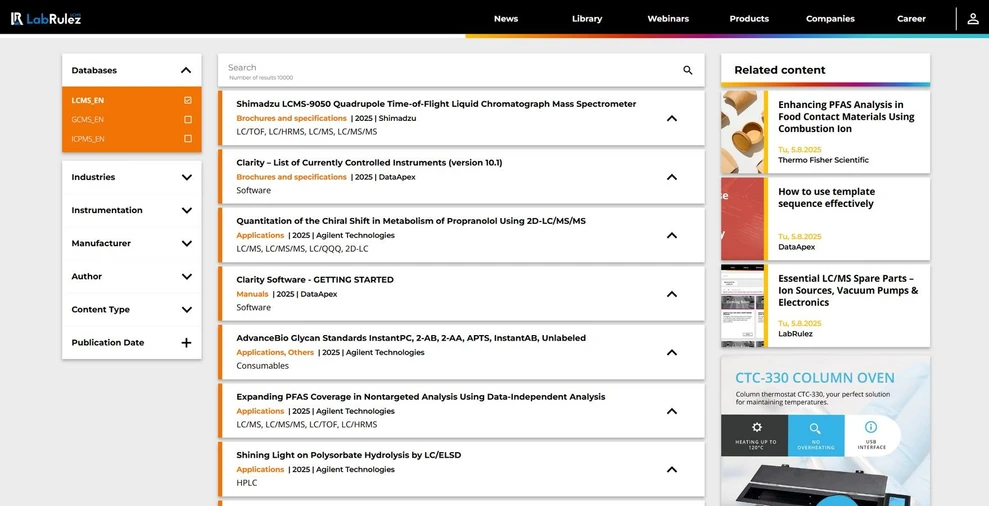Click the USB Interface info icon
Viewport: 989px width, 506px height.
pos(871,428)
